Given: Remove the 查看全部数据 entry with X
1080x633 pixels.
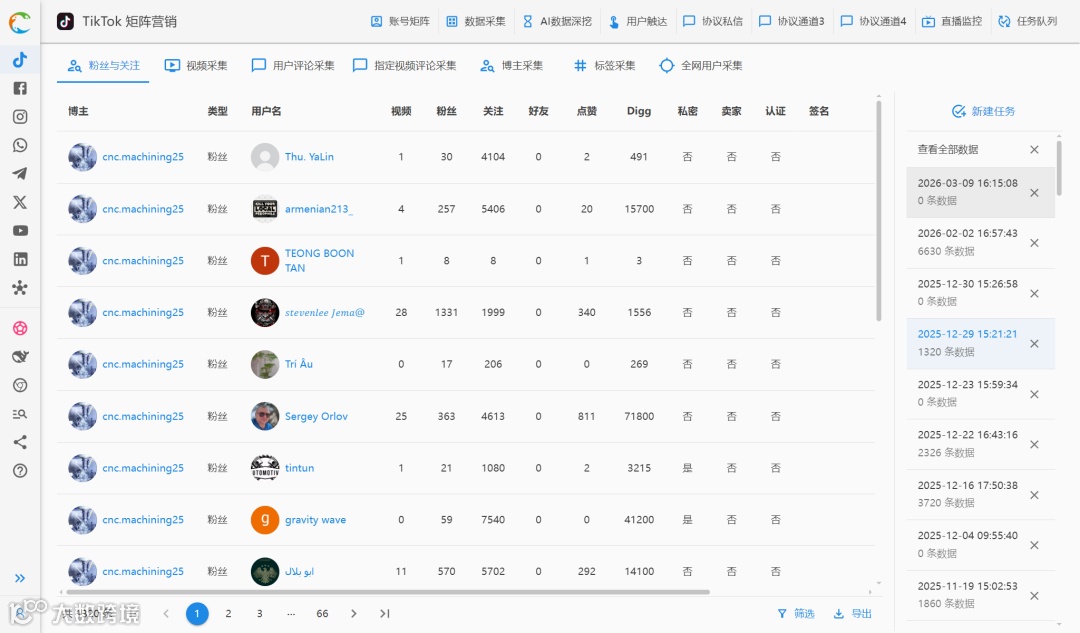Looking at the screenshot, I should (x=1034, y=149).
